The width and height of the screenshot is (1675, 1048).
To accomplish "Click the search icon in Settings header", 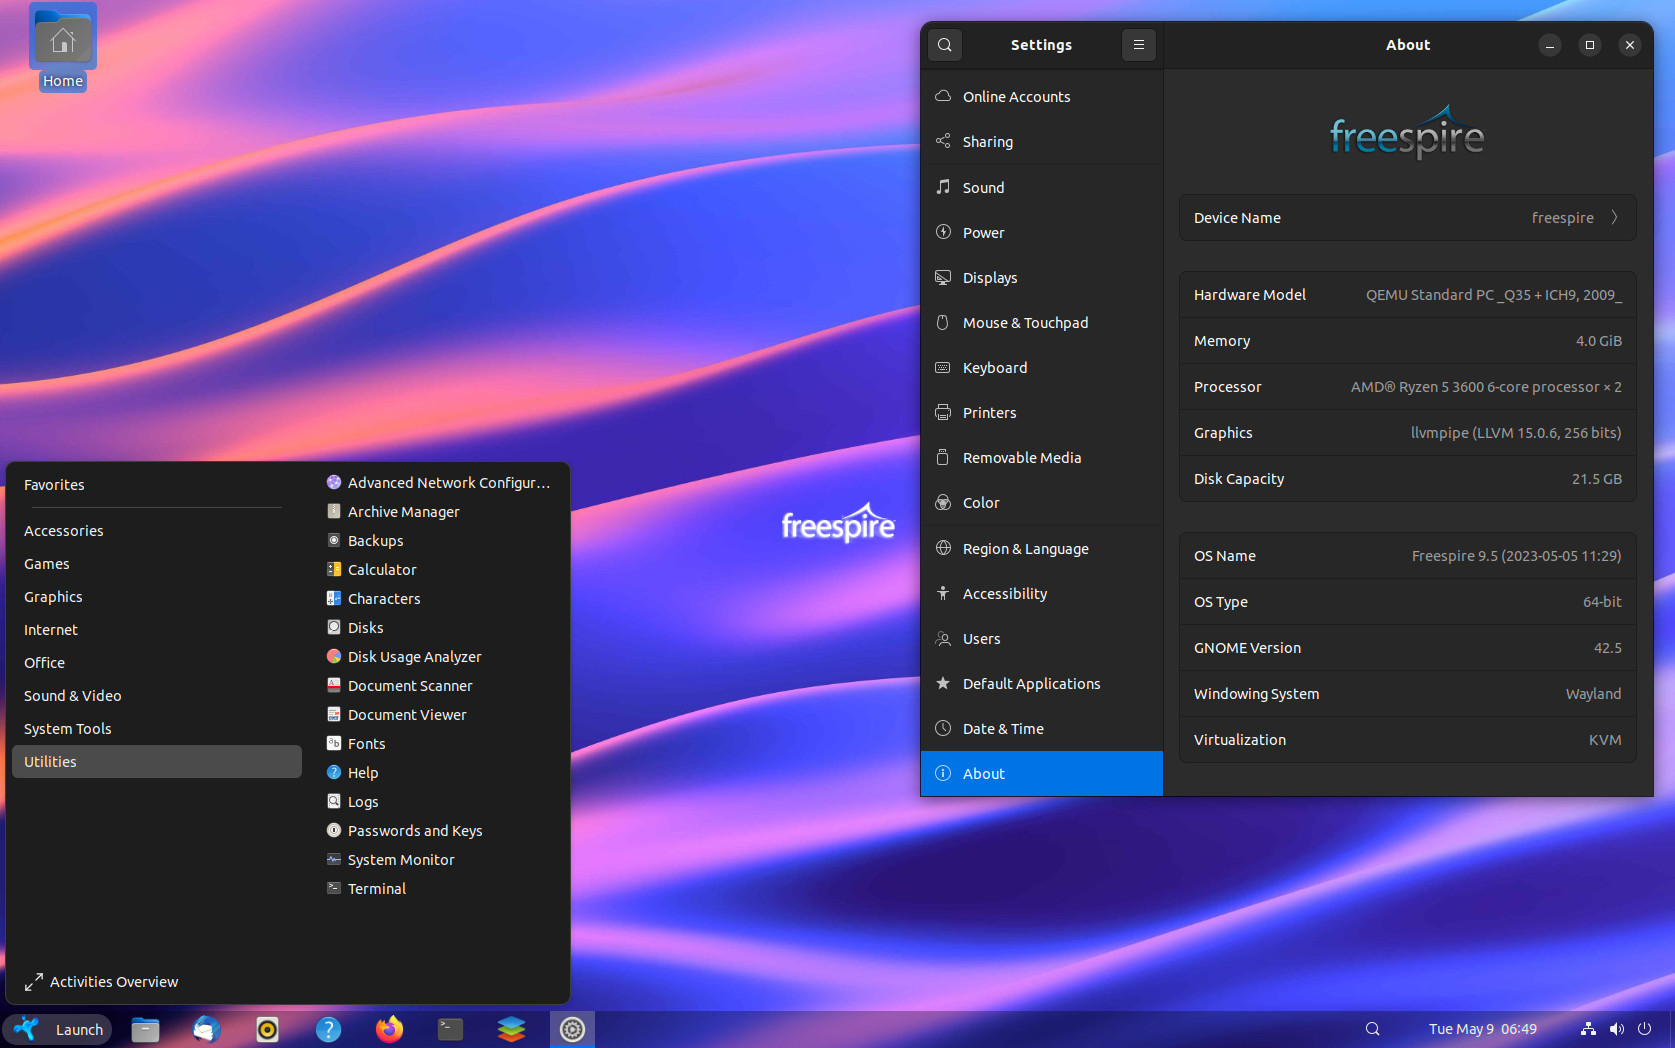I will 945,45.
